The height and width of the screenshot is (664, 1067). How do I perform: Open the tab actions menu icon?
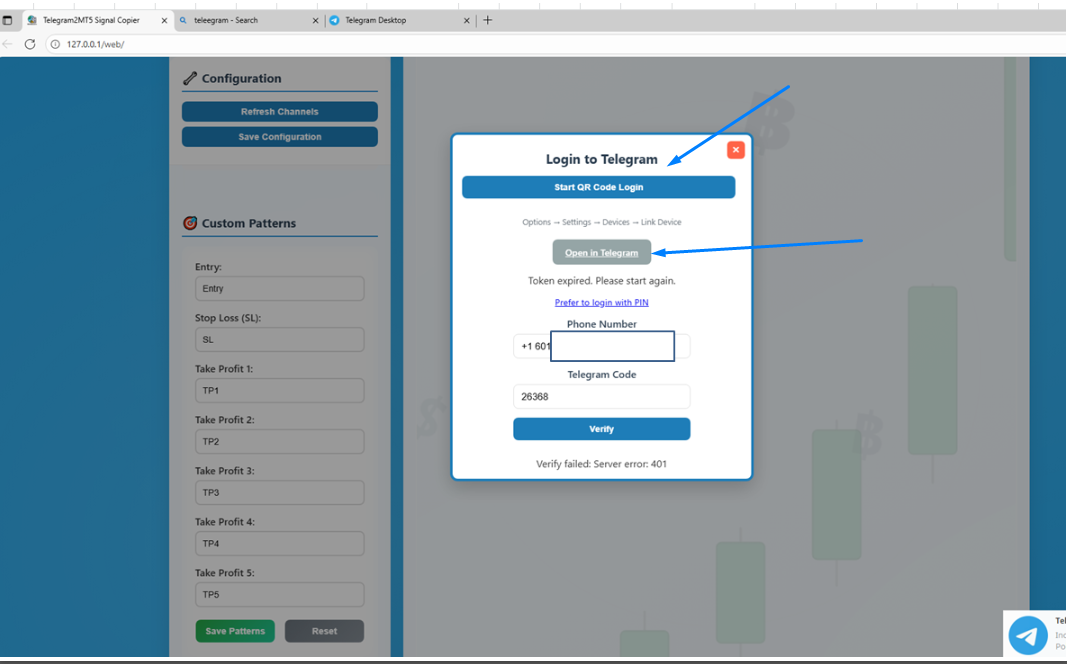7,20
